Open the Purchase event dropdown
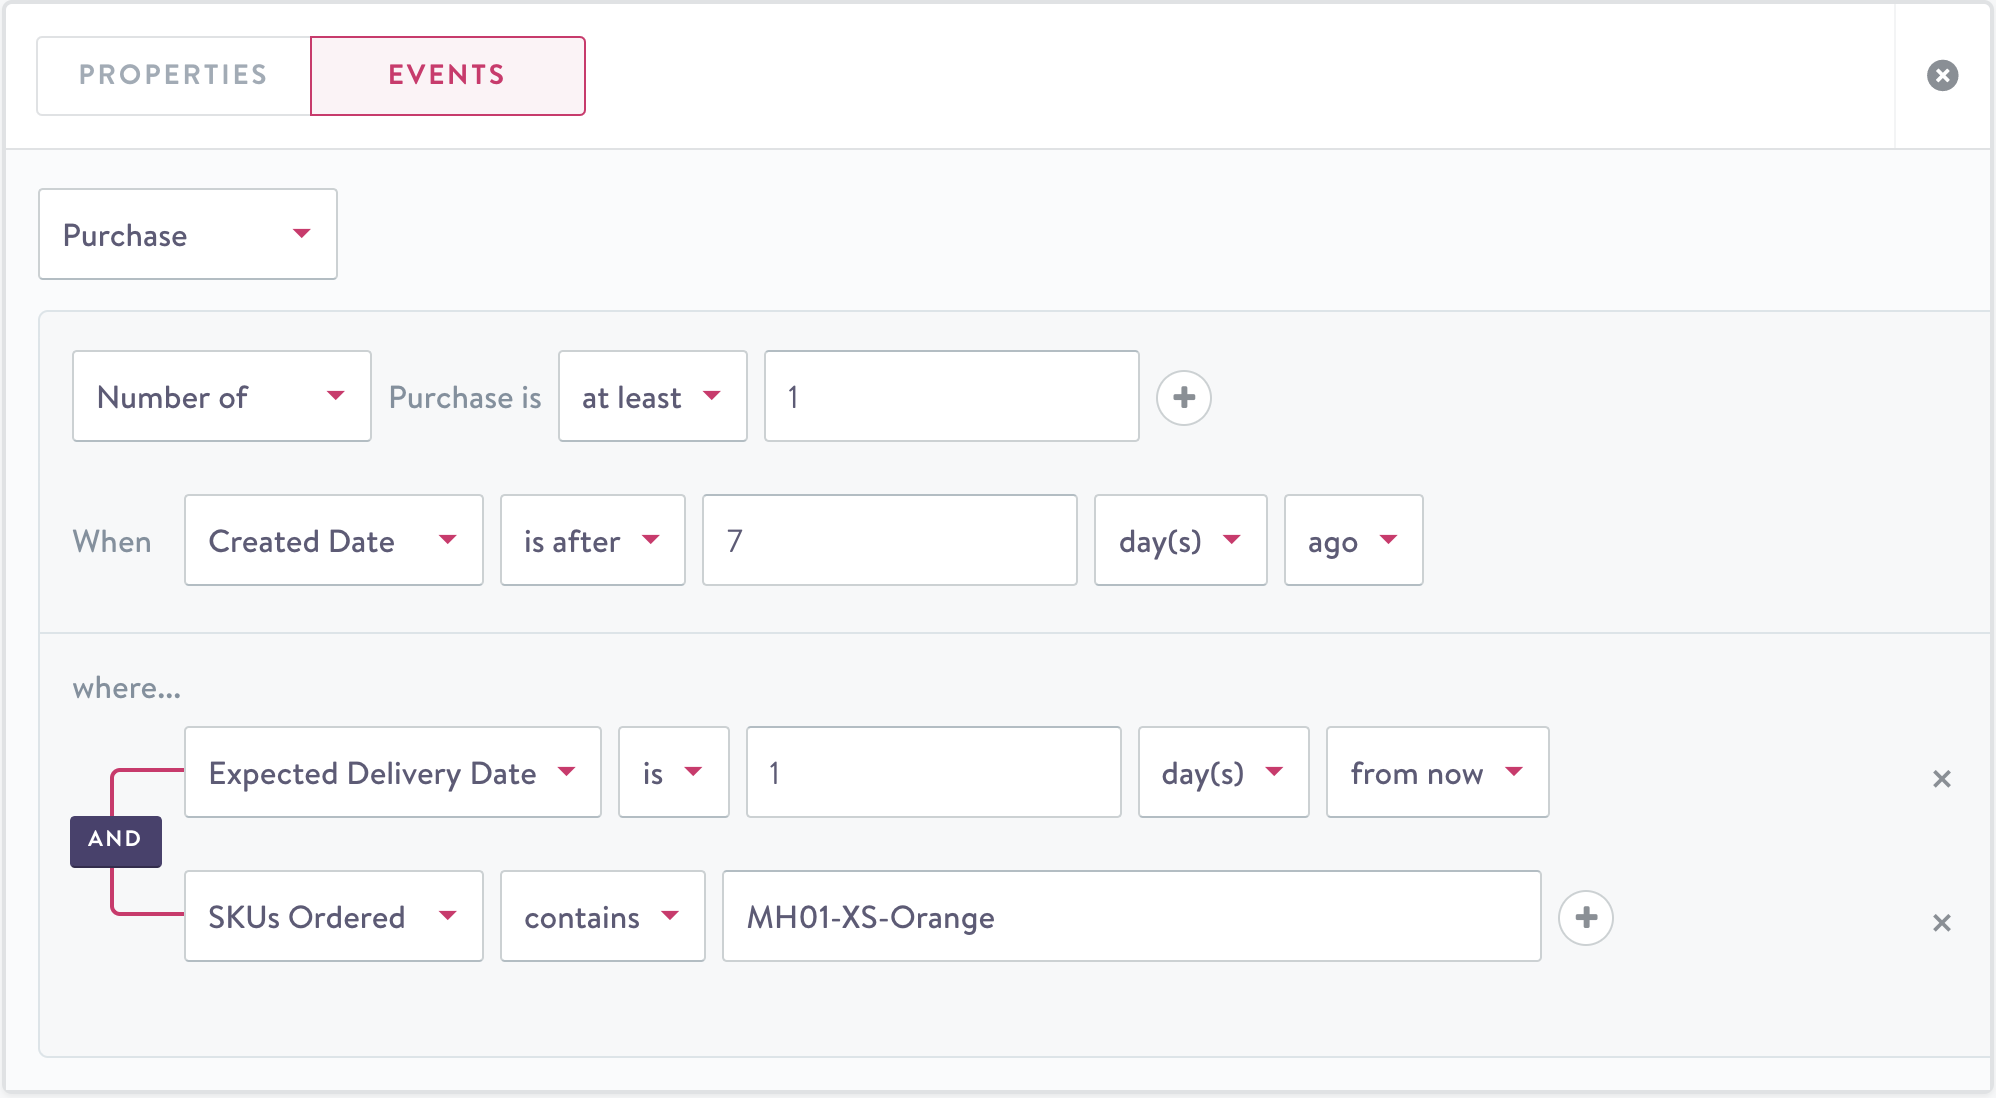Screen dimensions: 1996x1098 pyautogui.click(x=188, y=235)
